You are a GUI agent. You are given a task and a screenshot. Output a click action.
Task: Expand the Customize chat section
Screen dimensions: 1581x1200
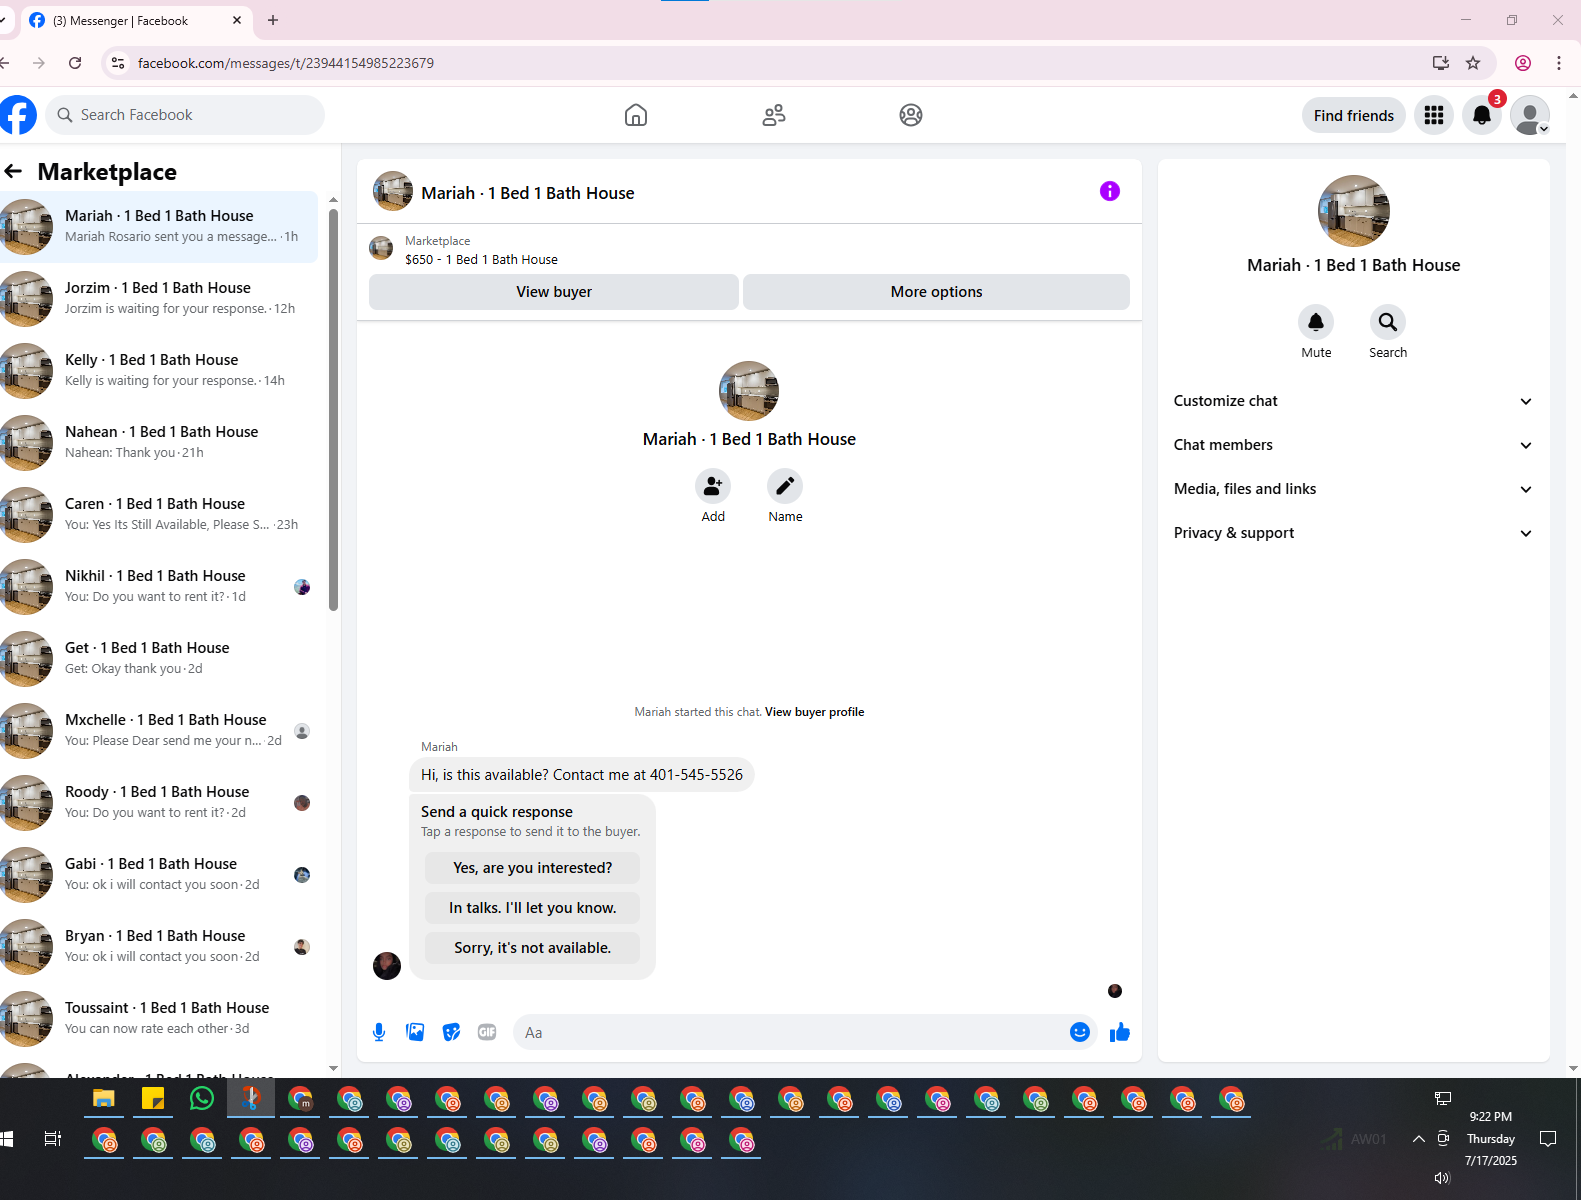(x=1353, y=401)
